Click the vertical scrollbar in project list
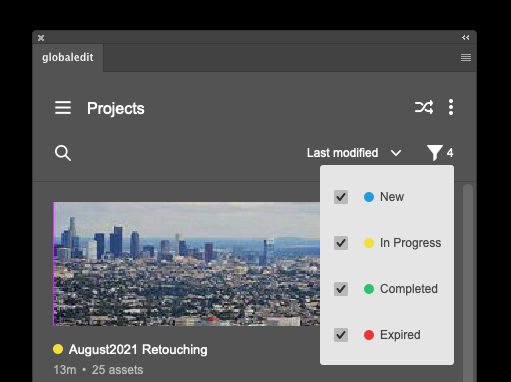 (468, 283)
